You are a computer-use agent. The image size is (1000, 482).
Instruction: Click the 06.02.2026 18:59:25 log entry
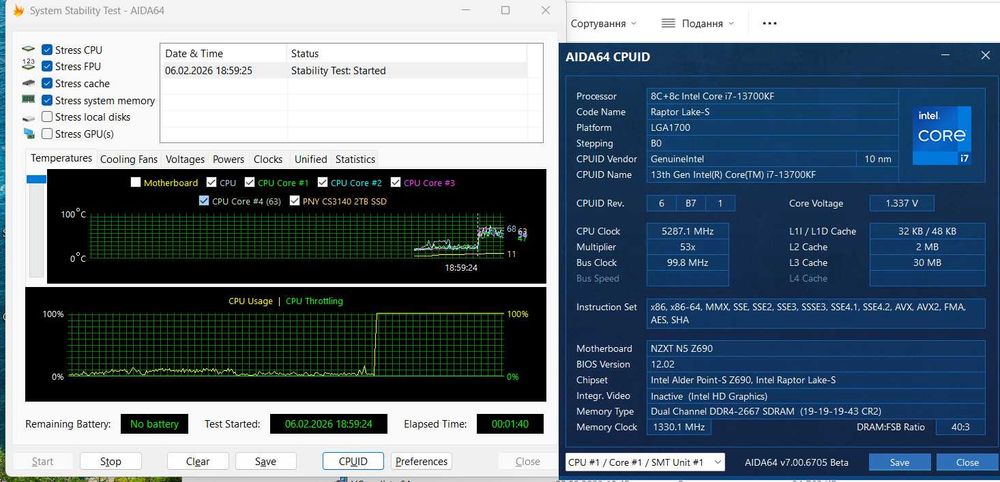(x=209, y=71)
